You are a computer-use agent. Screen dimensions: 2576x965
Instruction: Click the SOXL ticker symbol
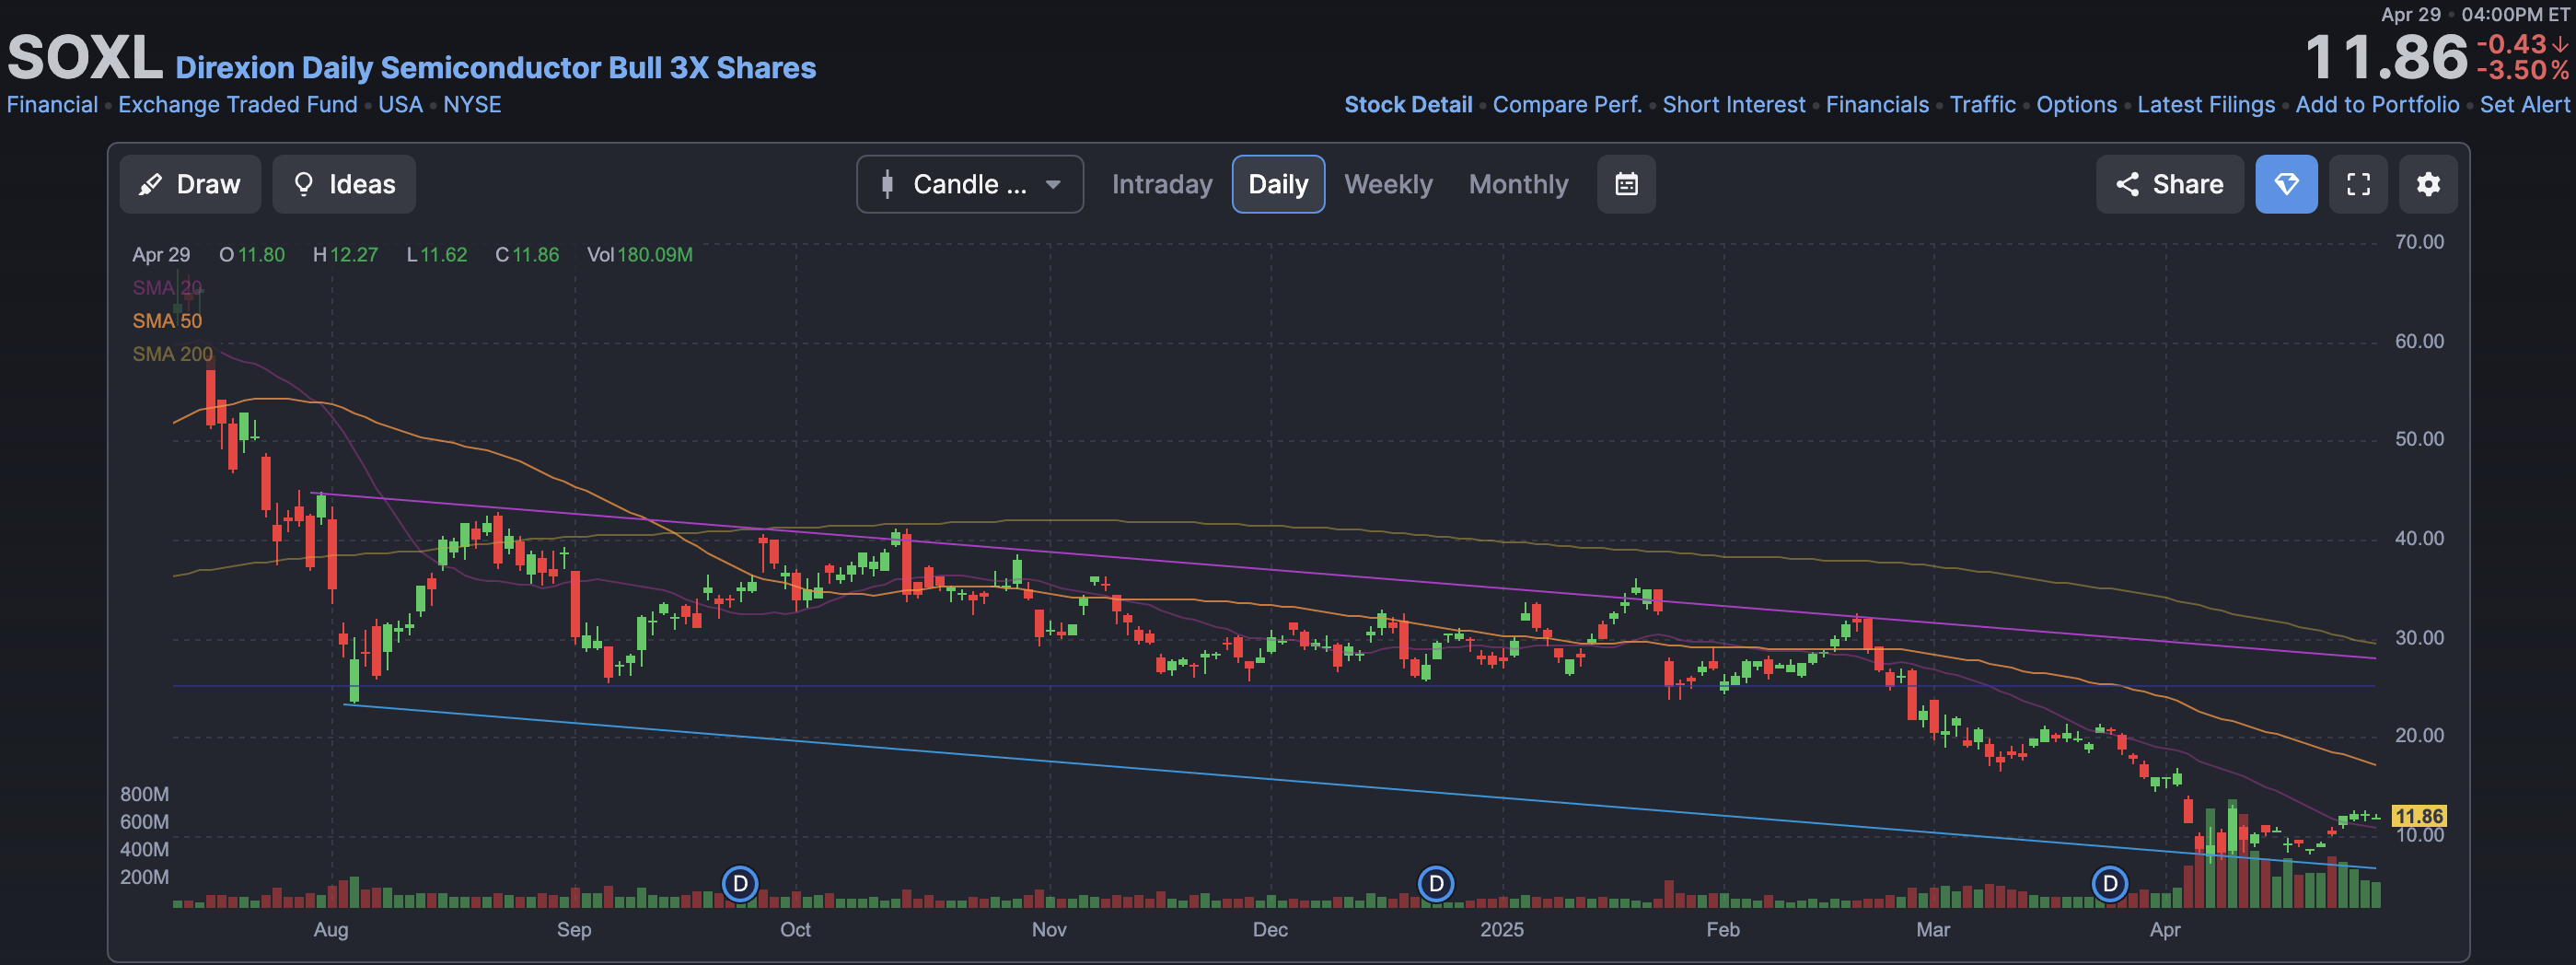[84, 58]
